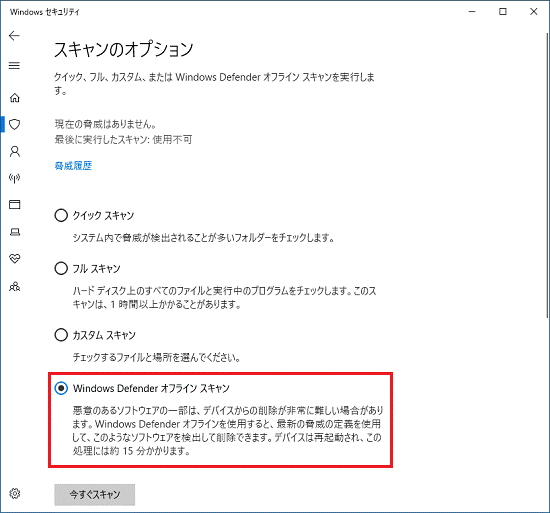
Task: Click チェックするファイルと場所を選んでください text
Action: point(156,357)
